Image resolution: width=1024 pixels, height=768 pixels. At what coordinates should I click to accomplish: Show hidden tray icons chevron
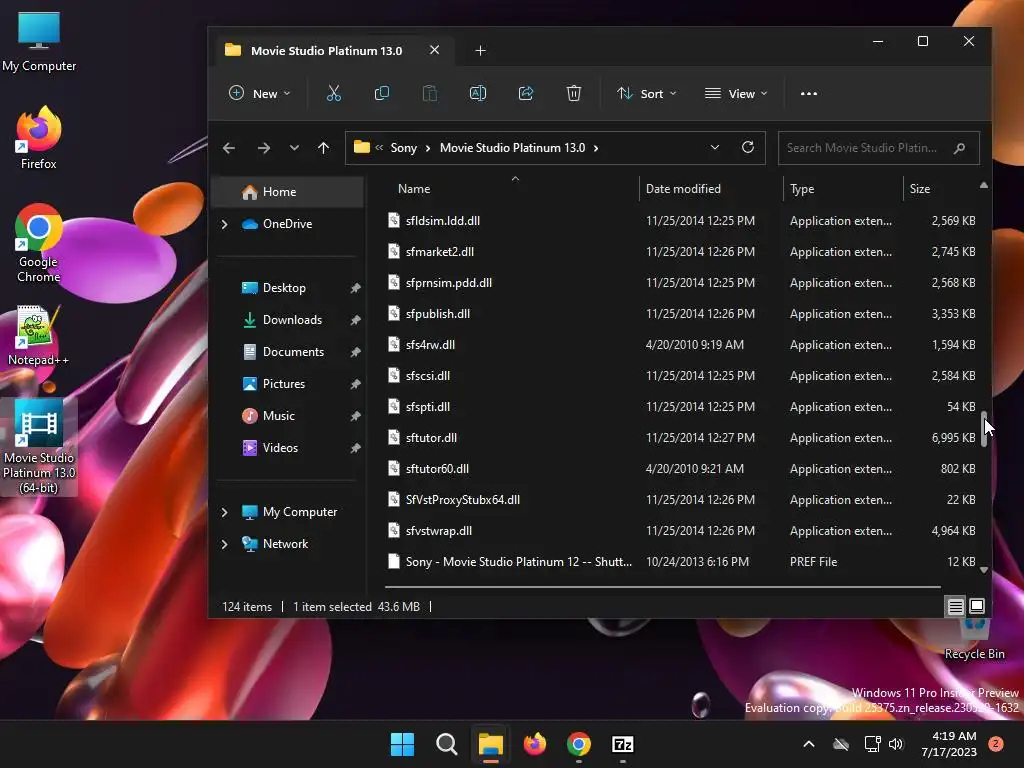pos(808,744)
